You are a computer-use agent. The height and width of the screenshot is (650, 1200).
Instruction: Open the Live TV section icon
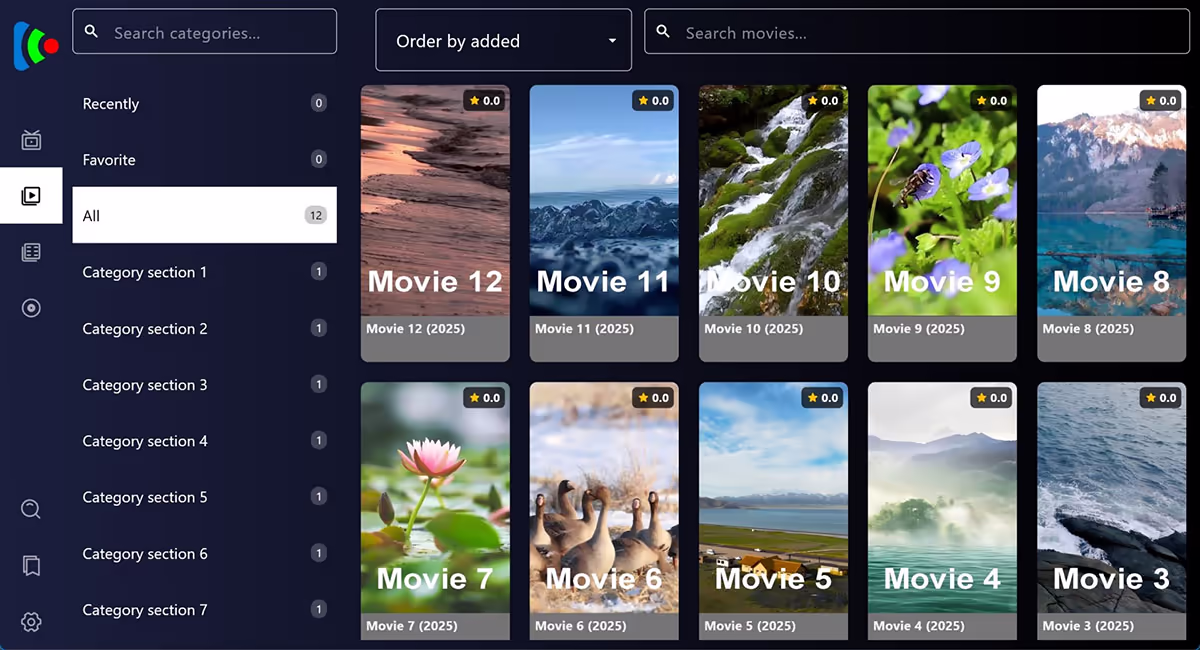click(31, 139)
